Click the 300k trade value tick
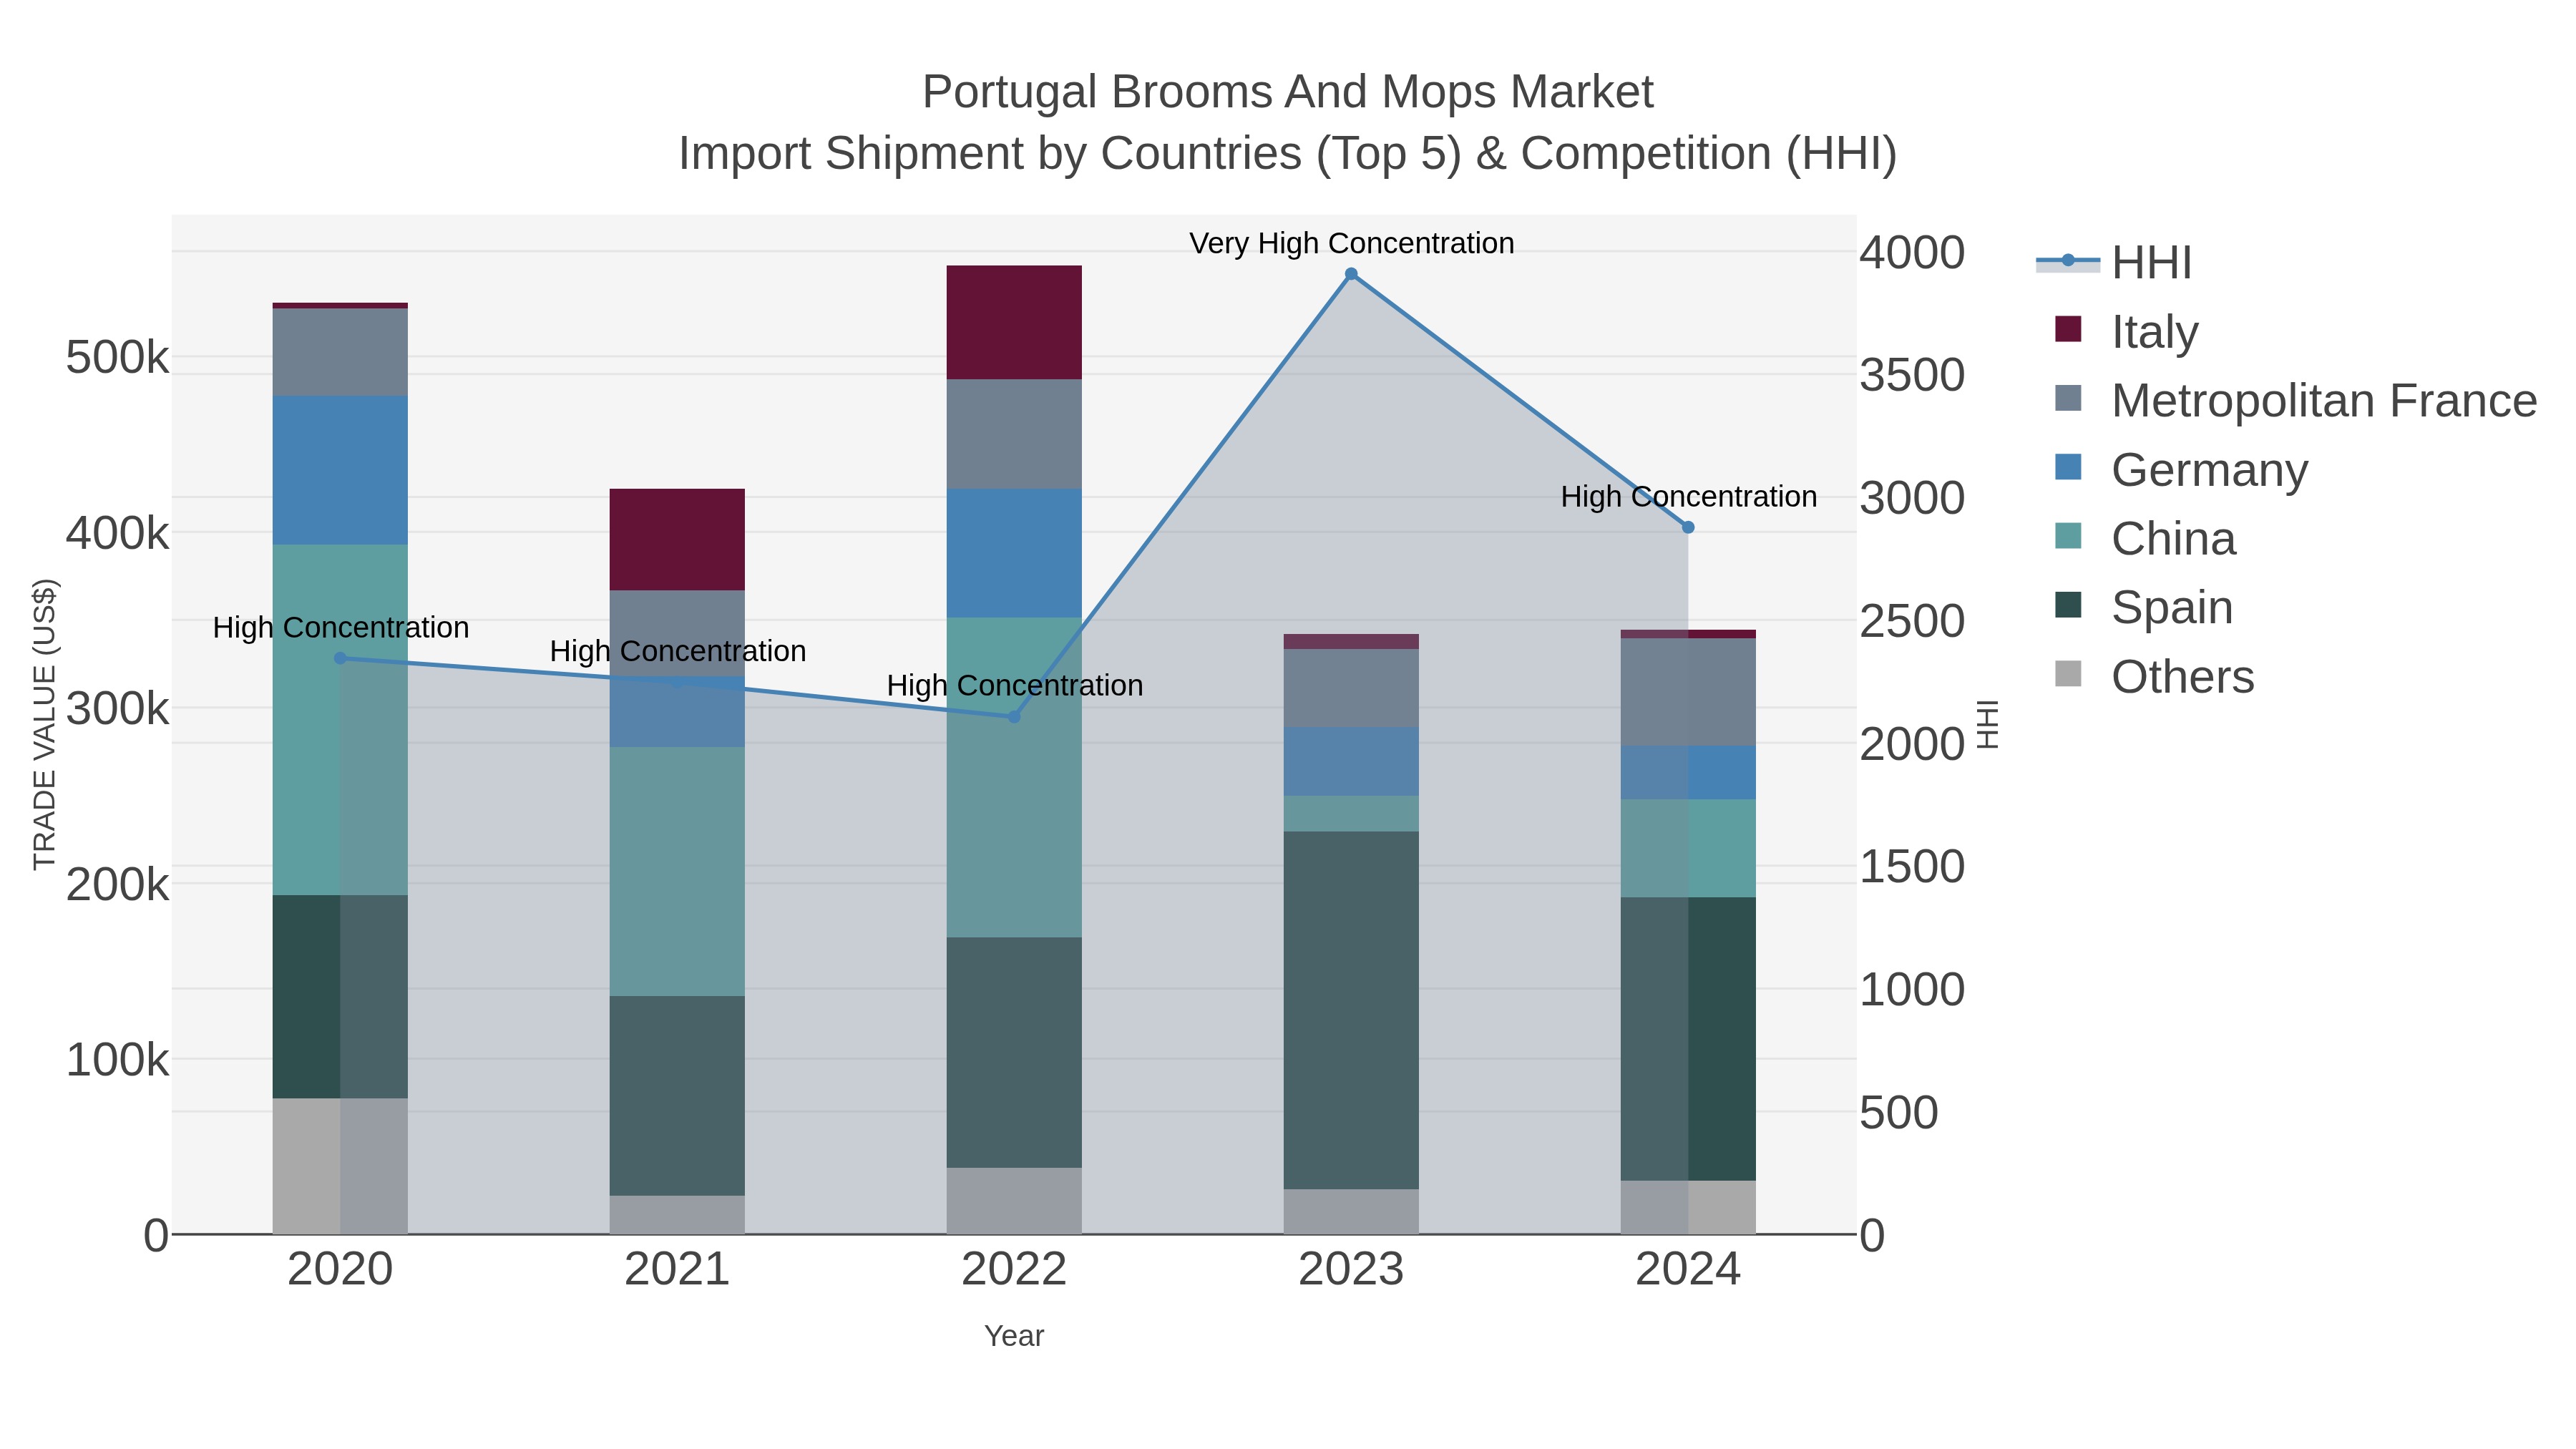The width and height of the screenshot is (2576, 1449). tap(117, 708)
